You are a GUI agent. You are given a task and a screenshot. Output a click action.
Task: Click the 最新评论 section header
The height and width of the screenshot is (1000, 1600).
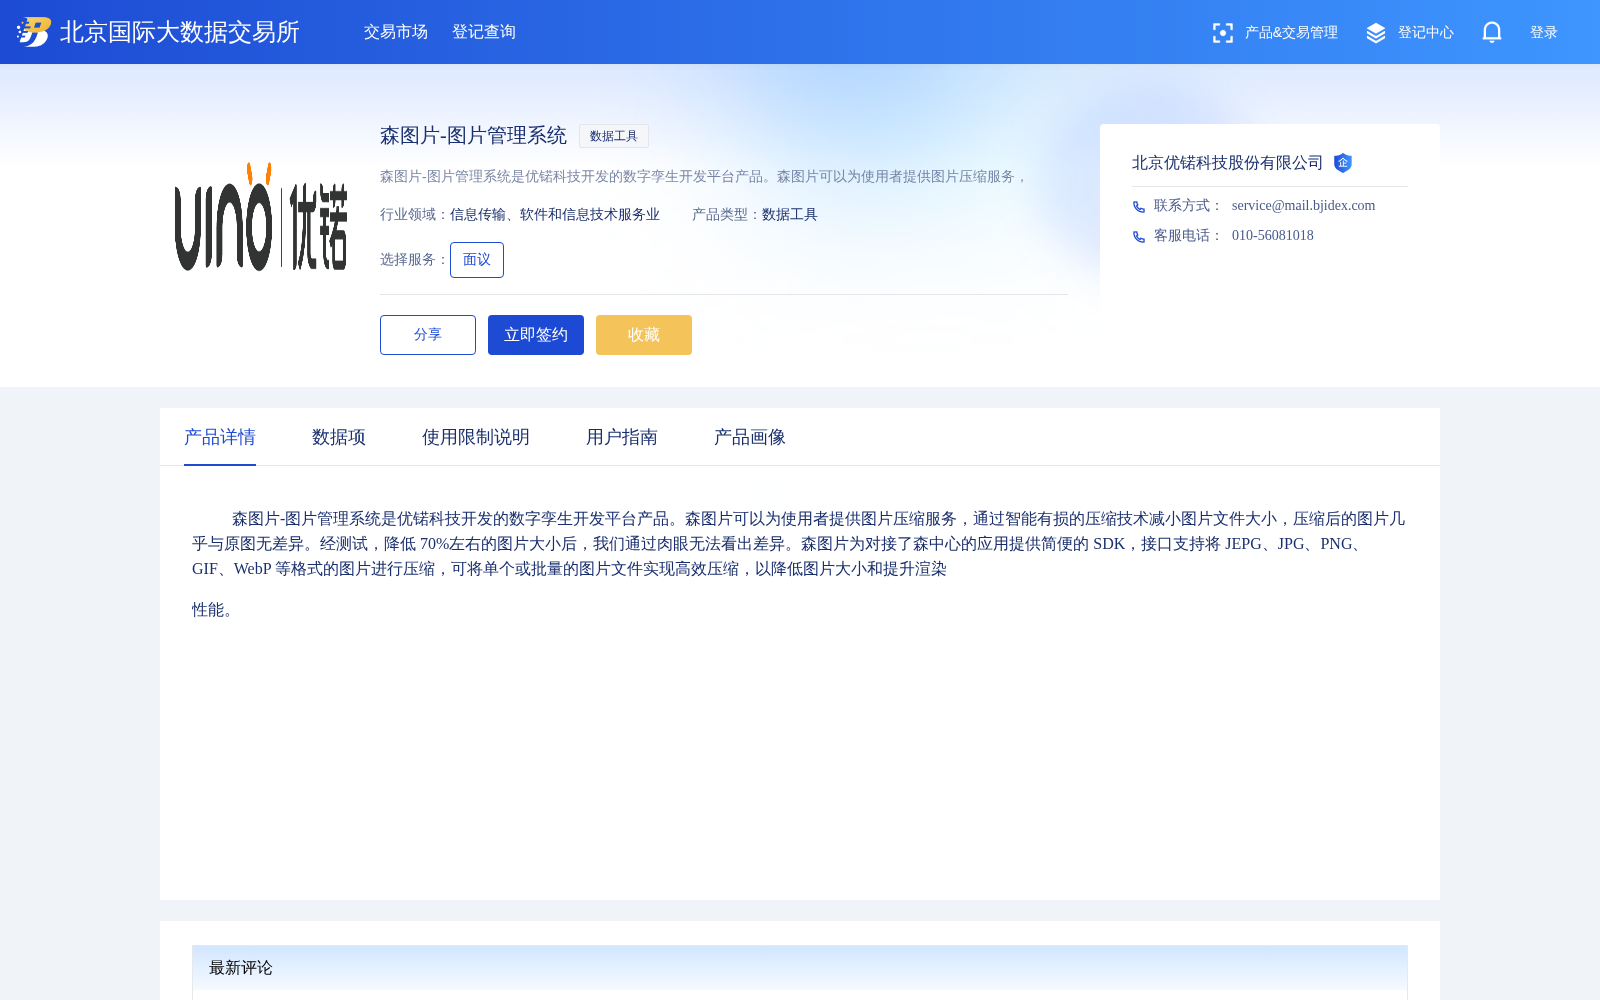[800, 968]
